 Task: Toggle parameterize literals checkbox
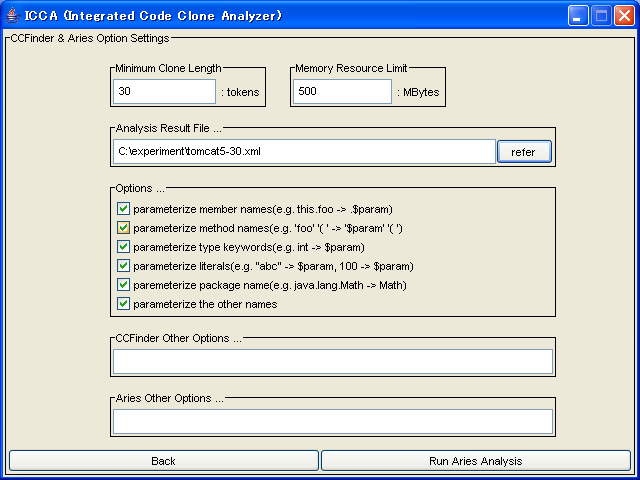pyautogui.click(x=124, y=266)
